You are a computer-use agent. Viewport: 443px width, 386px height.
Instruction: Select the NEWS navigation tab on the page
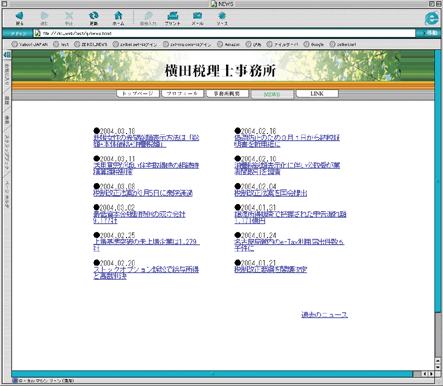pyautogui.click(x=272, y=95)
